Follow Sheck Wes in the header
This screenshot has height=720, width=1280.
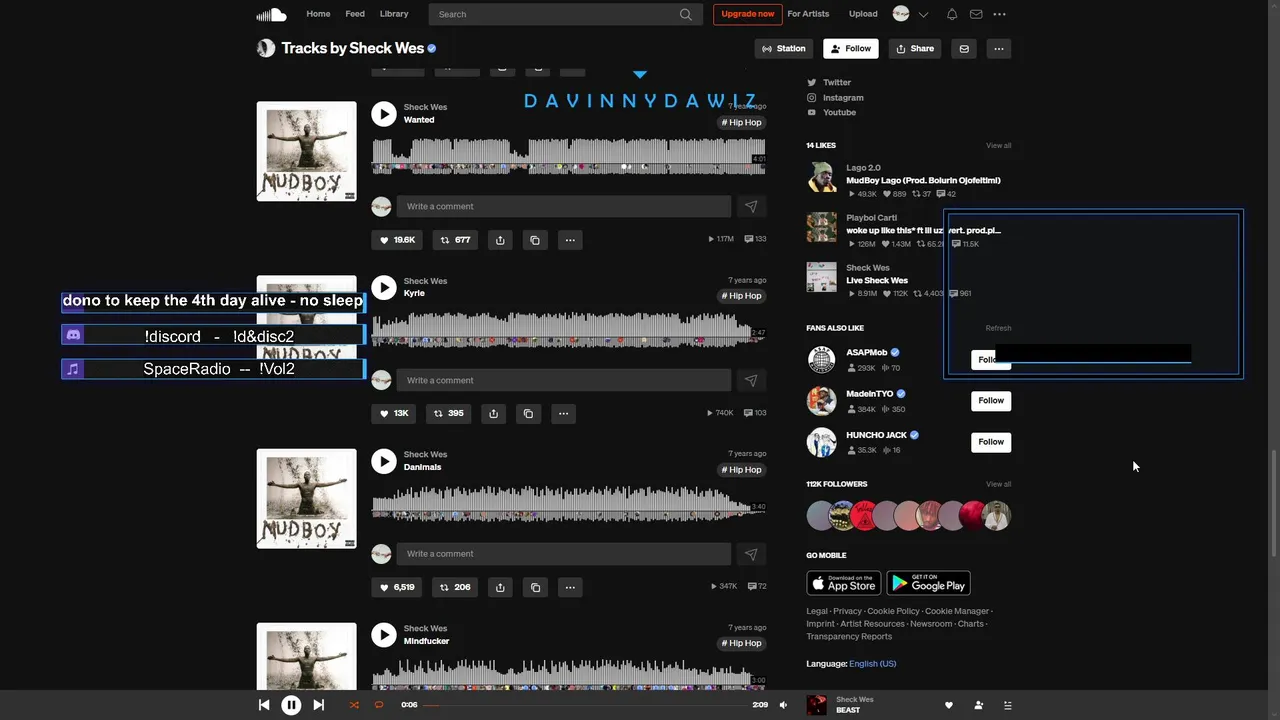click(850, 48)
